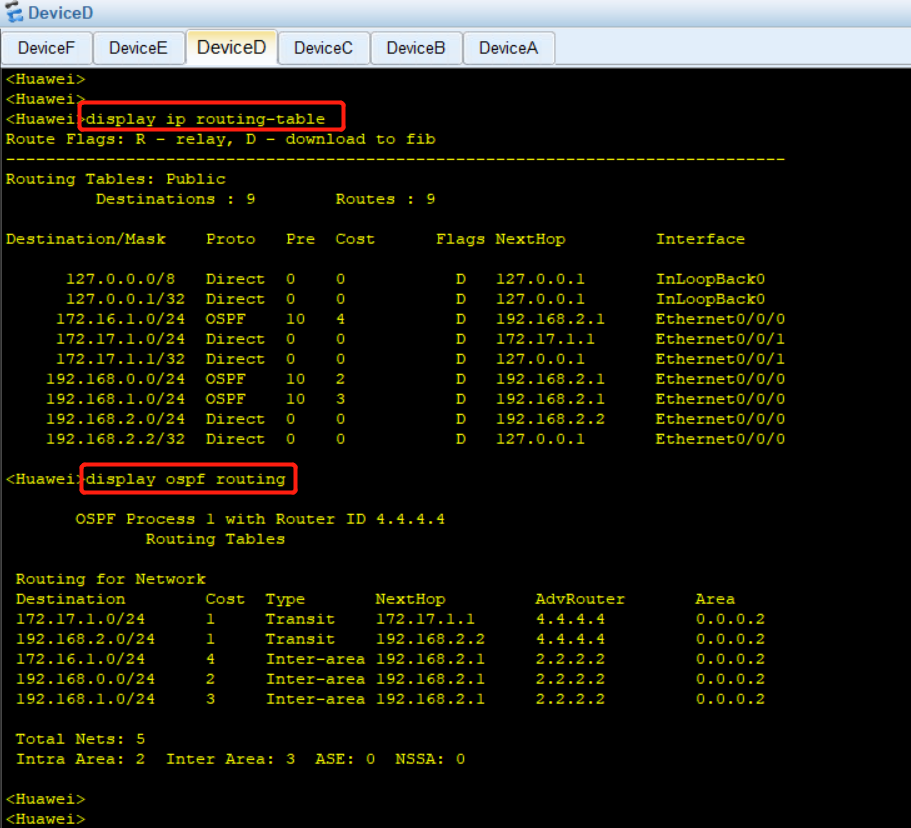The image size is (911, 828).
Task: Open the DeviceB tab
Action: (x=415, y=48)
